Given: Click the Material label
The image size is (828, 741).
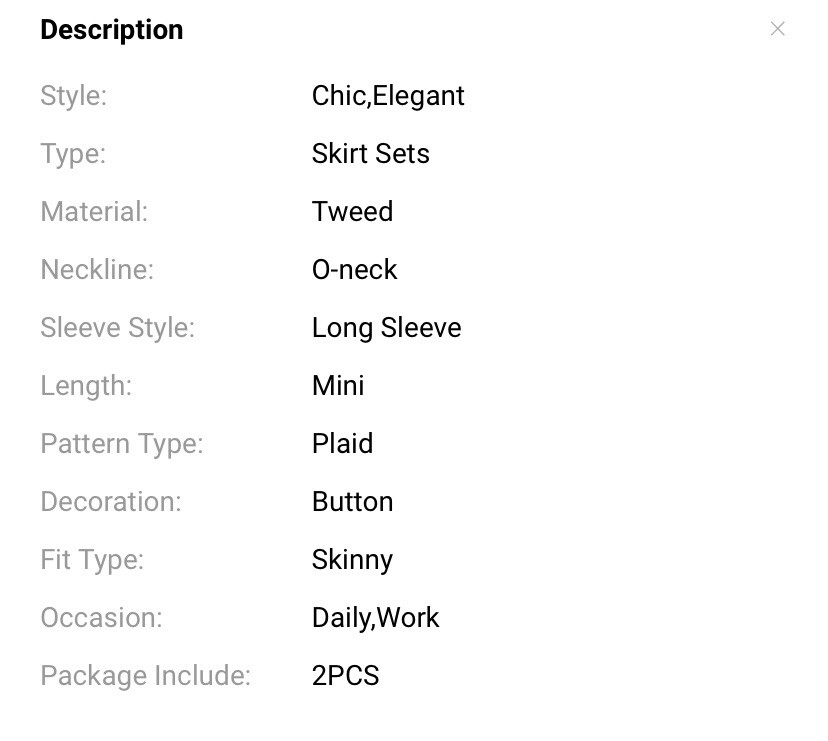Looking at the screenshot, I should coord(95,212).
